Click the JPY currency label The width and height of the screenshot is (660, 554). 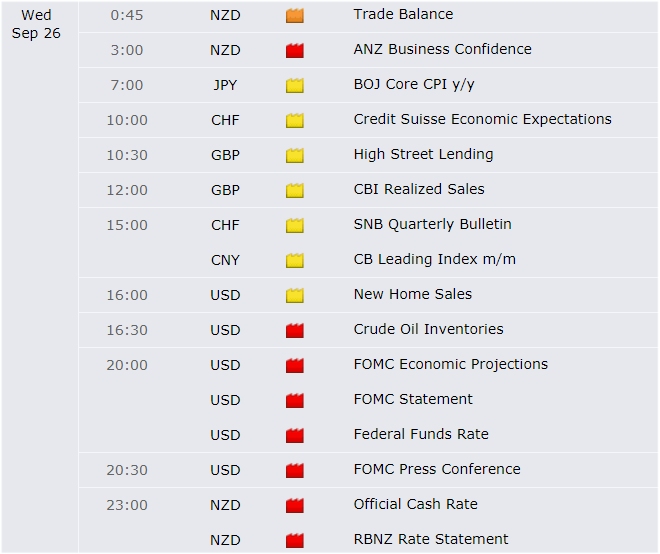tap(225, 84)
